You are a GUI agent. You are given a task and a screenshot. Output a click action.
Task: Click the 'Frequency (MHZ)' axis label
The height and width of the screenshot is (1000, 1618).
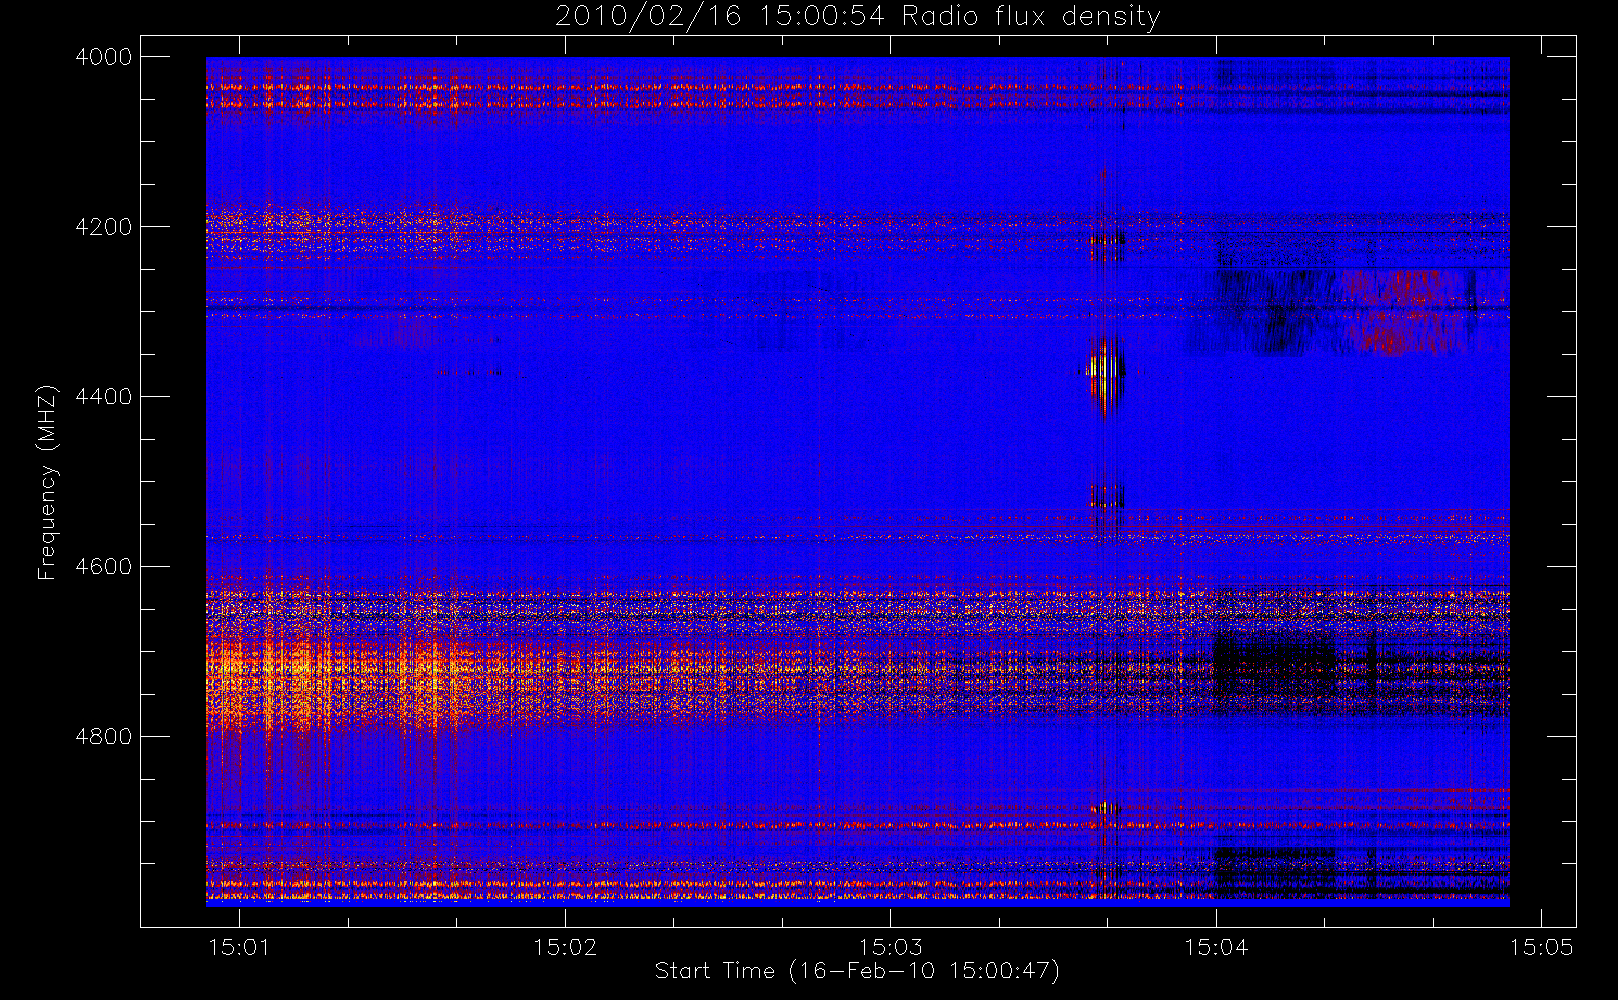click(47, 482)
